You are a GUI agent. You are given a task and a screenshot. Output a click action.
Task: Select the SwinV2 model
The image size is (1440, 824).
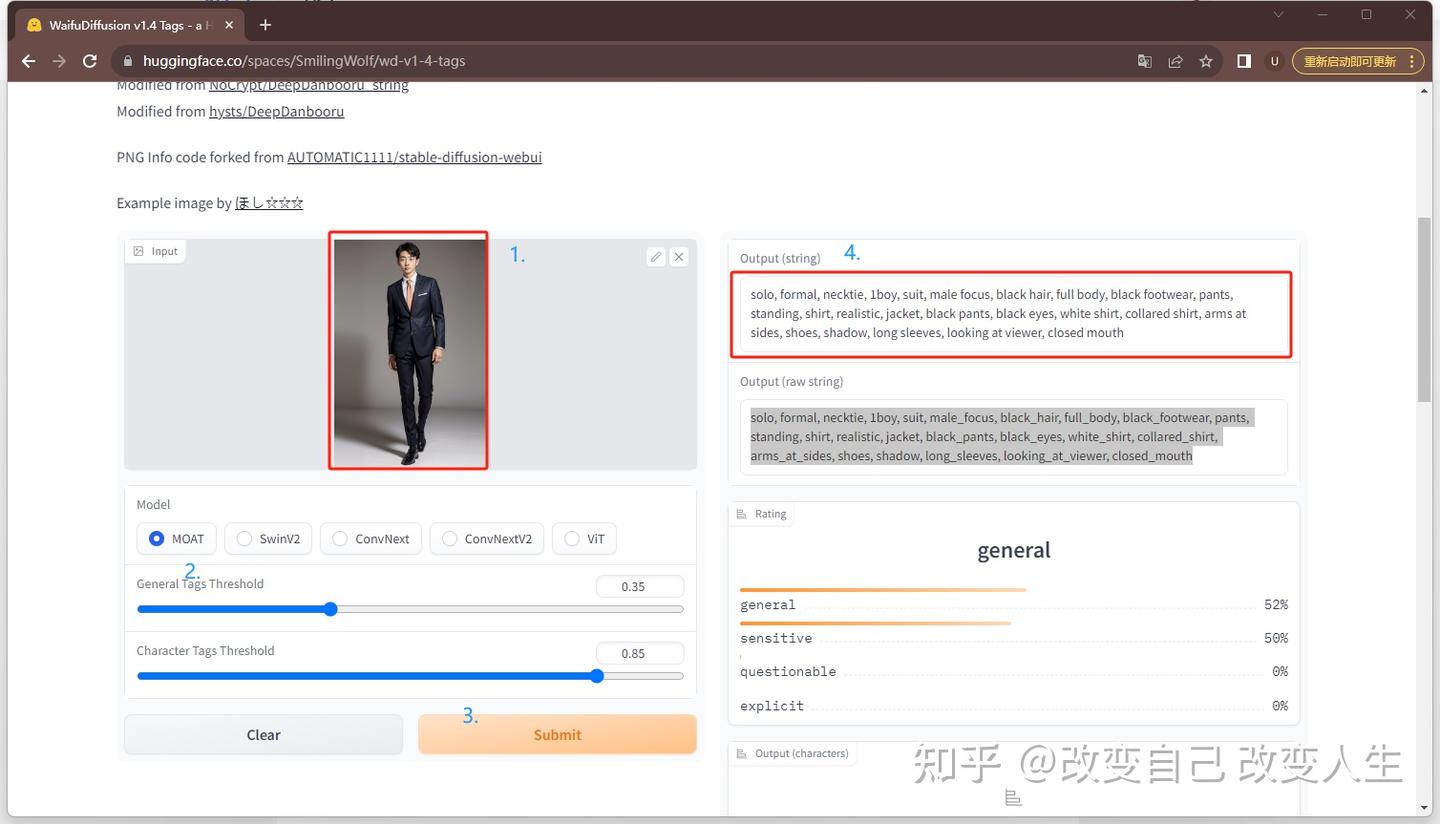pos(243,538)
